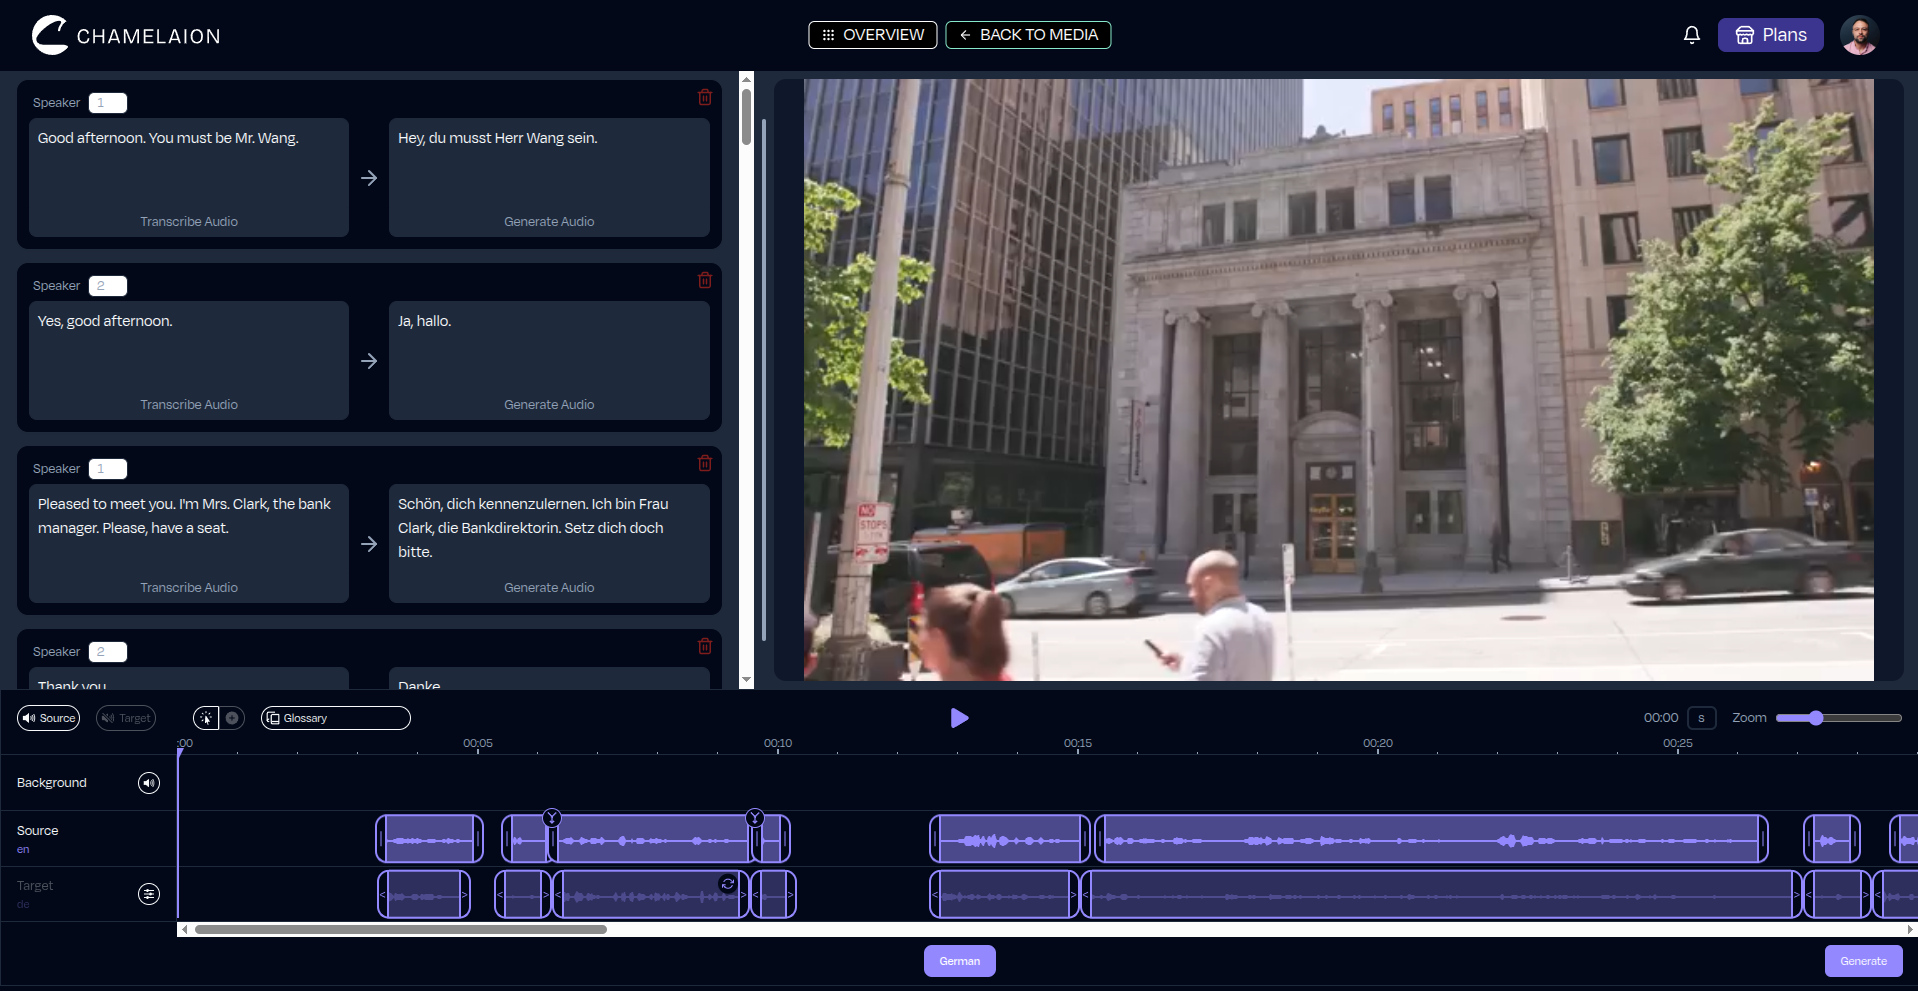
Task: Open the user profile avatar menu
Action: point(1859,35)
